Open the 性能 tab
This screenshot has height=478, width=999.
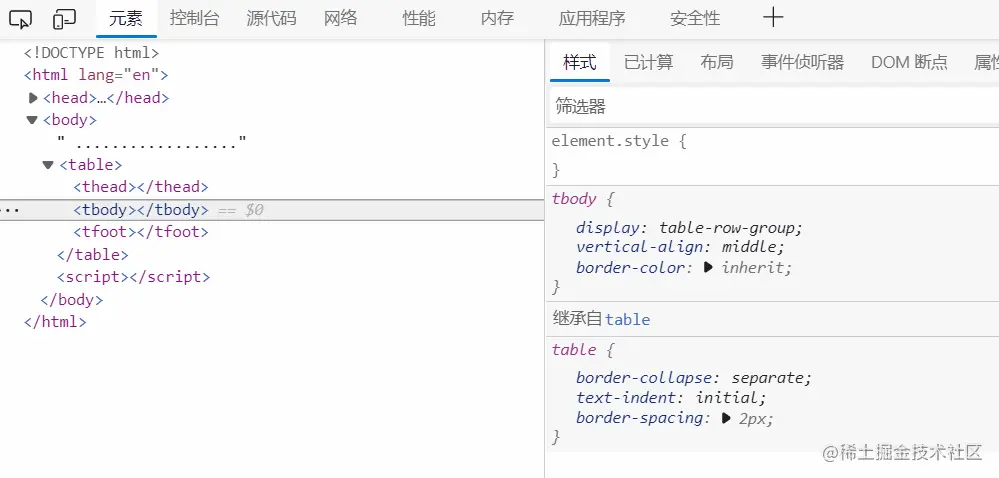pyautogui.click(x=419, y=19)
